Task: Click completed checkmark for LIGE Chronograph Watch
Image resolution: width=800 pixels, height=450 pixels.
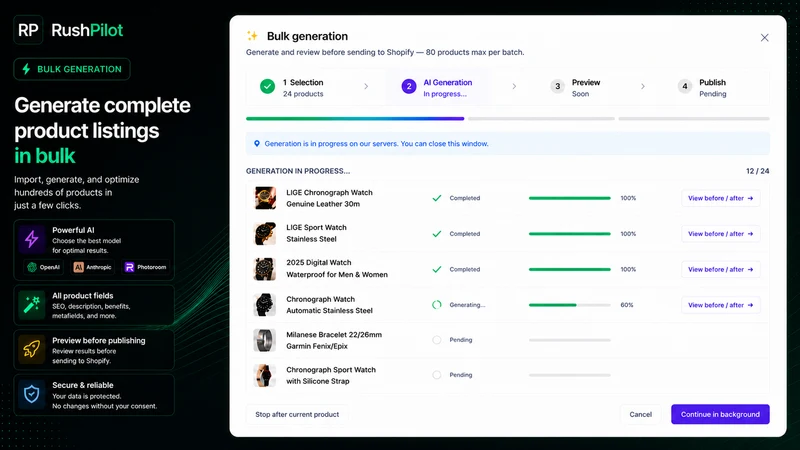Action: pos(437,198)
